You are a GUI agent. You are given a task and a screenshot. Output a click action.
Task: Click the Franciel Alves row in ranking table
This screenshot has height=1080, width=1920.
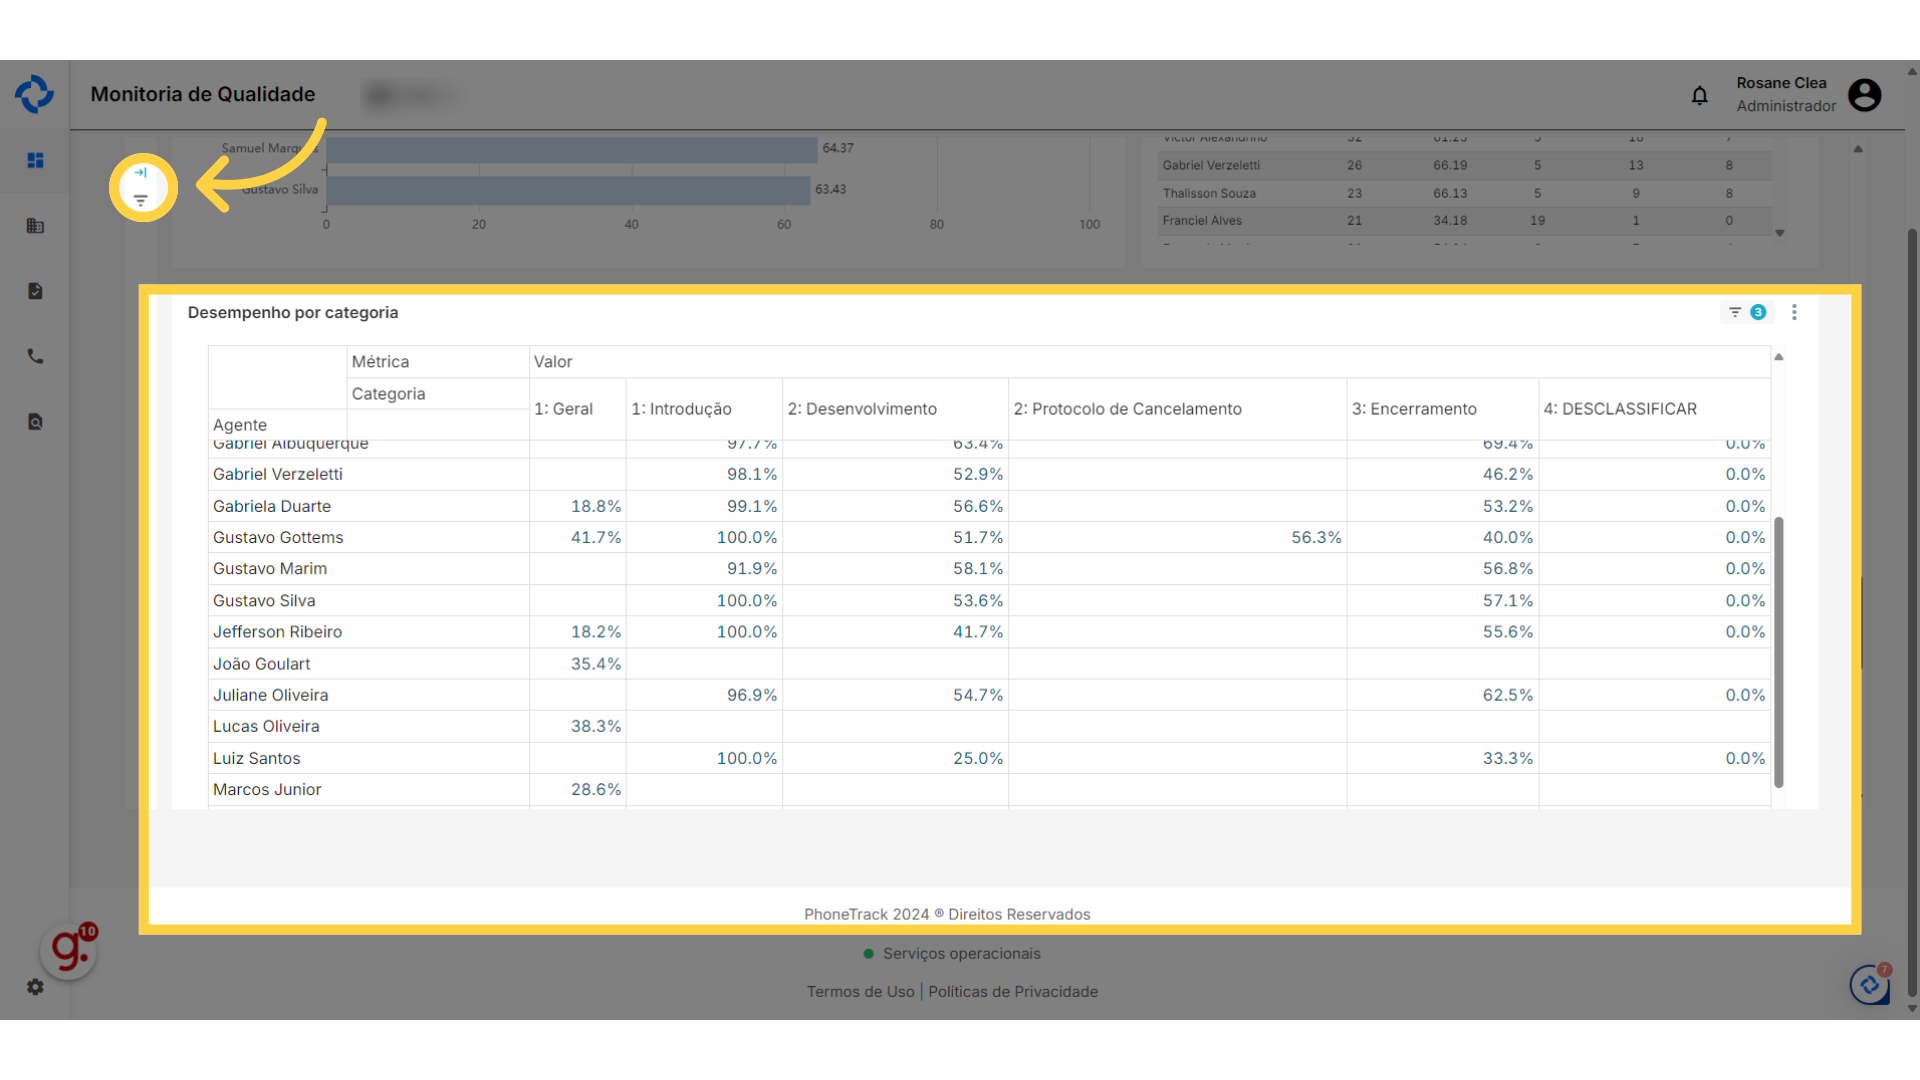1464,220
